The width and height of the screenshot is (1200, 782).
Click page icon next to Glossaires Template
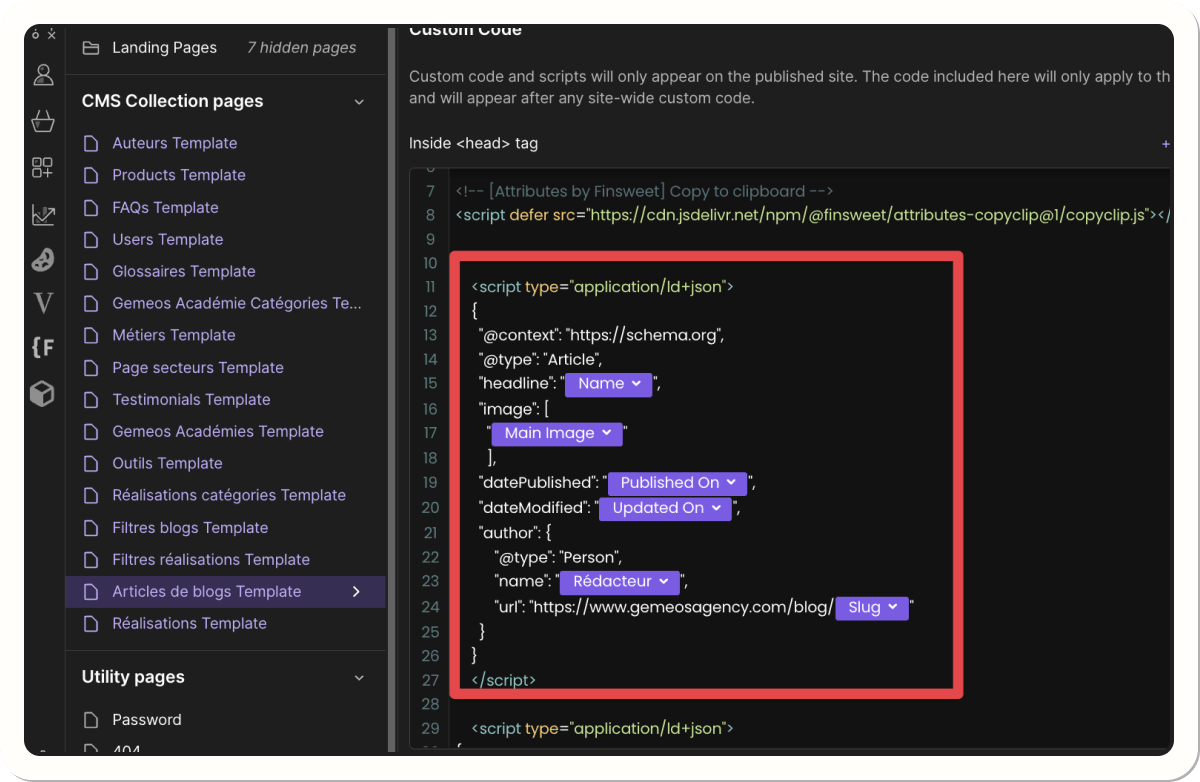(x=91, y=271)
